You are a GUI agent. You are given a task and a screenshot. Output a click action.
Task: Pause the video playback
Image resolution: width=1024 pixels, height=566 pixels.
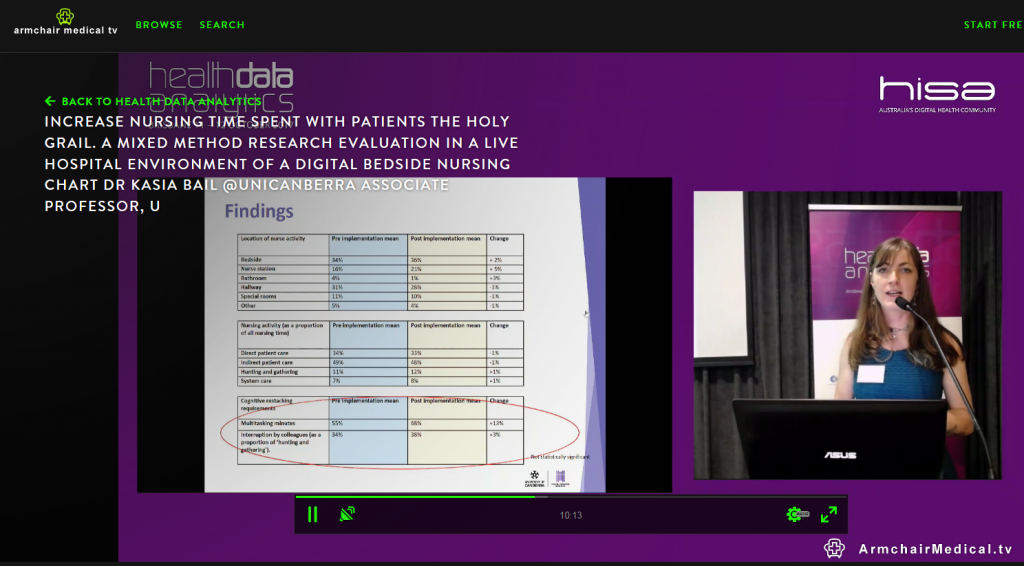click(312, 514)
